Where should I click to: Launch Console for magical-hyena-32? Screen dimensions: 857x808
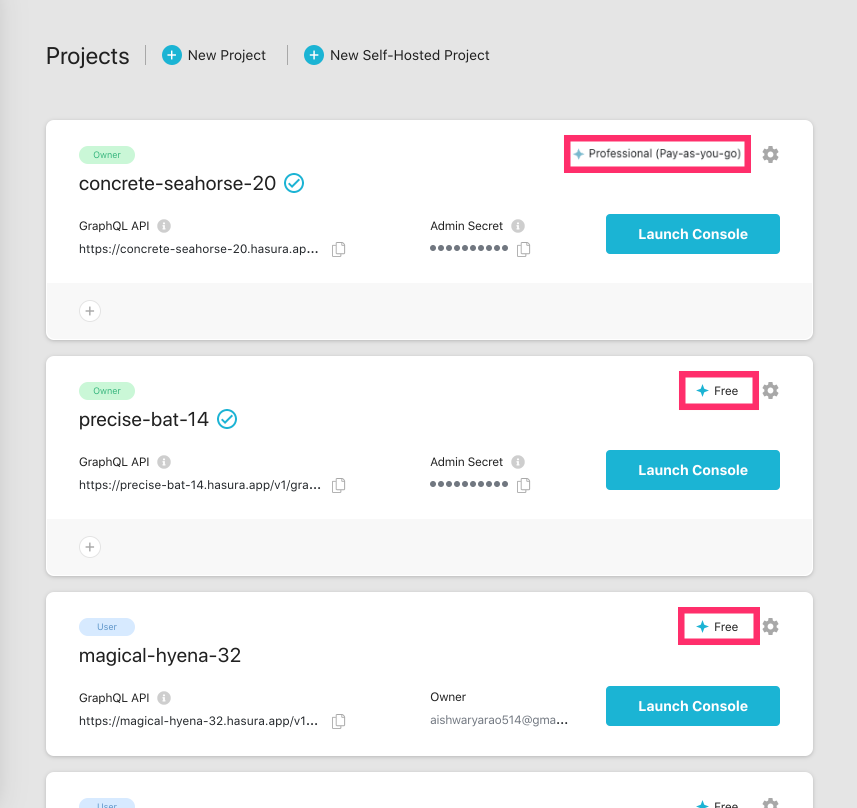coord(692,705)
